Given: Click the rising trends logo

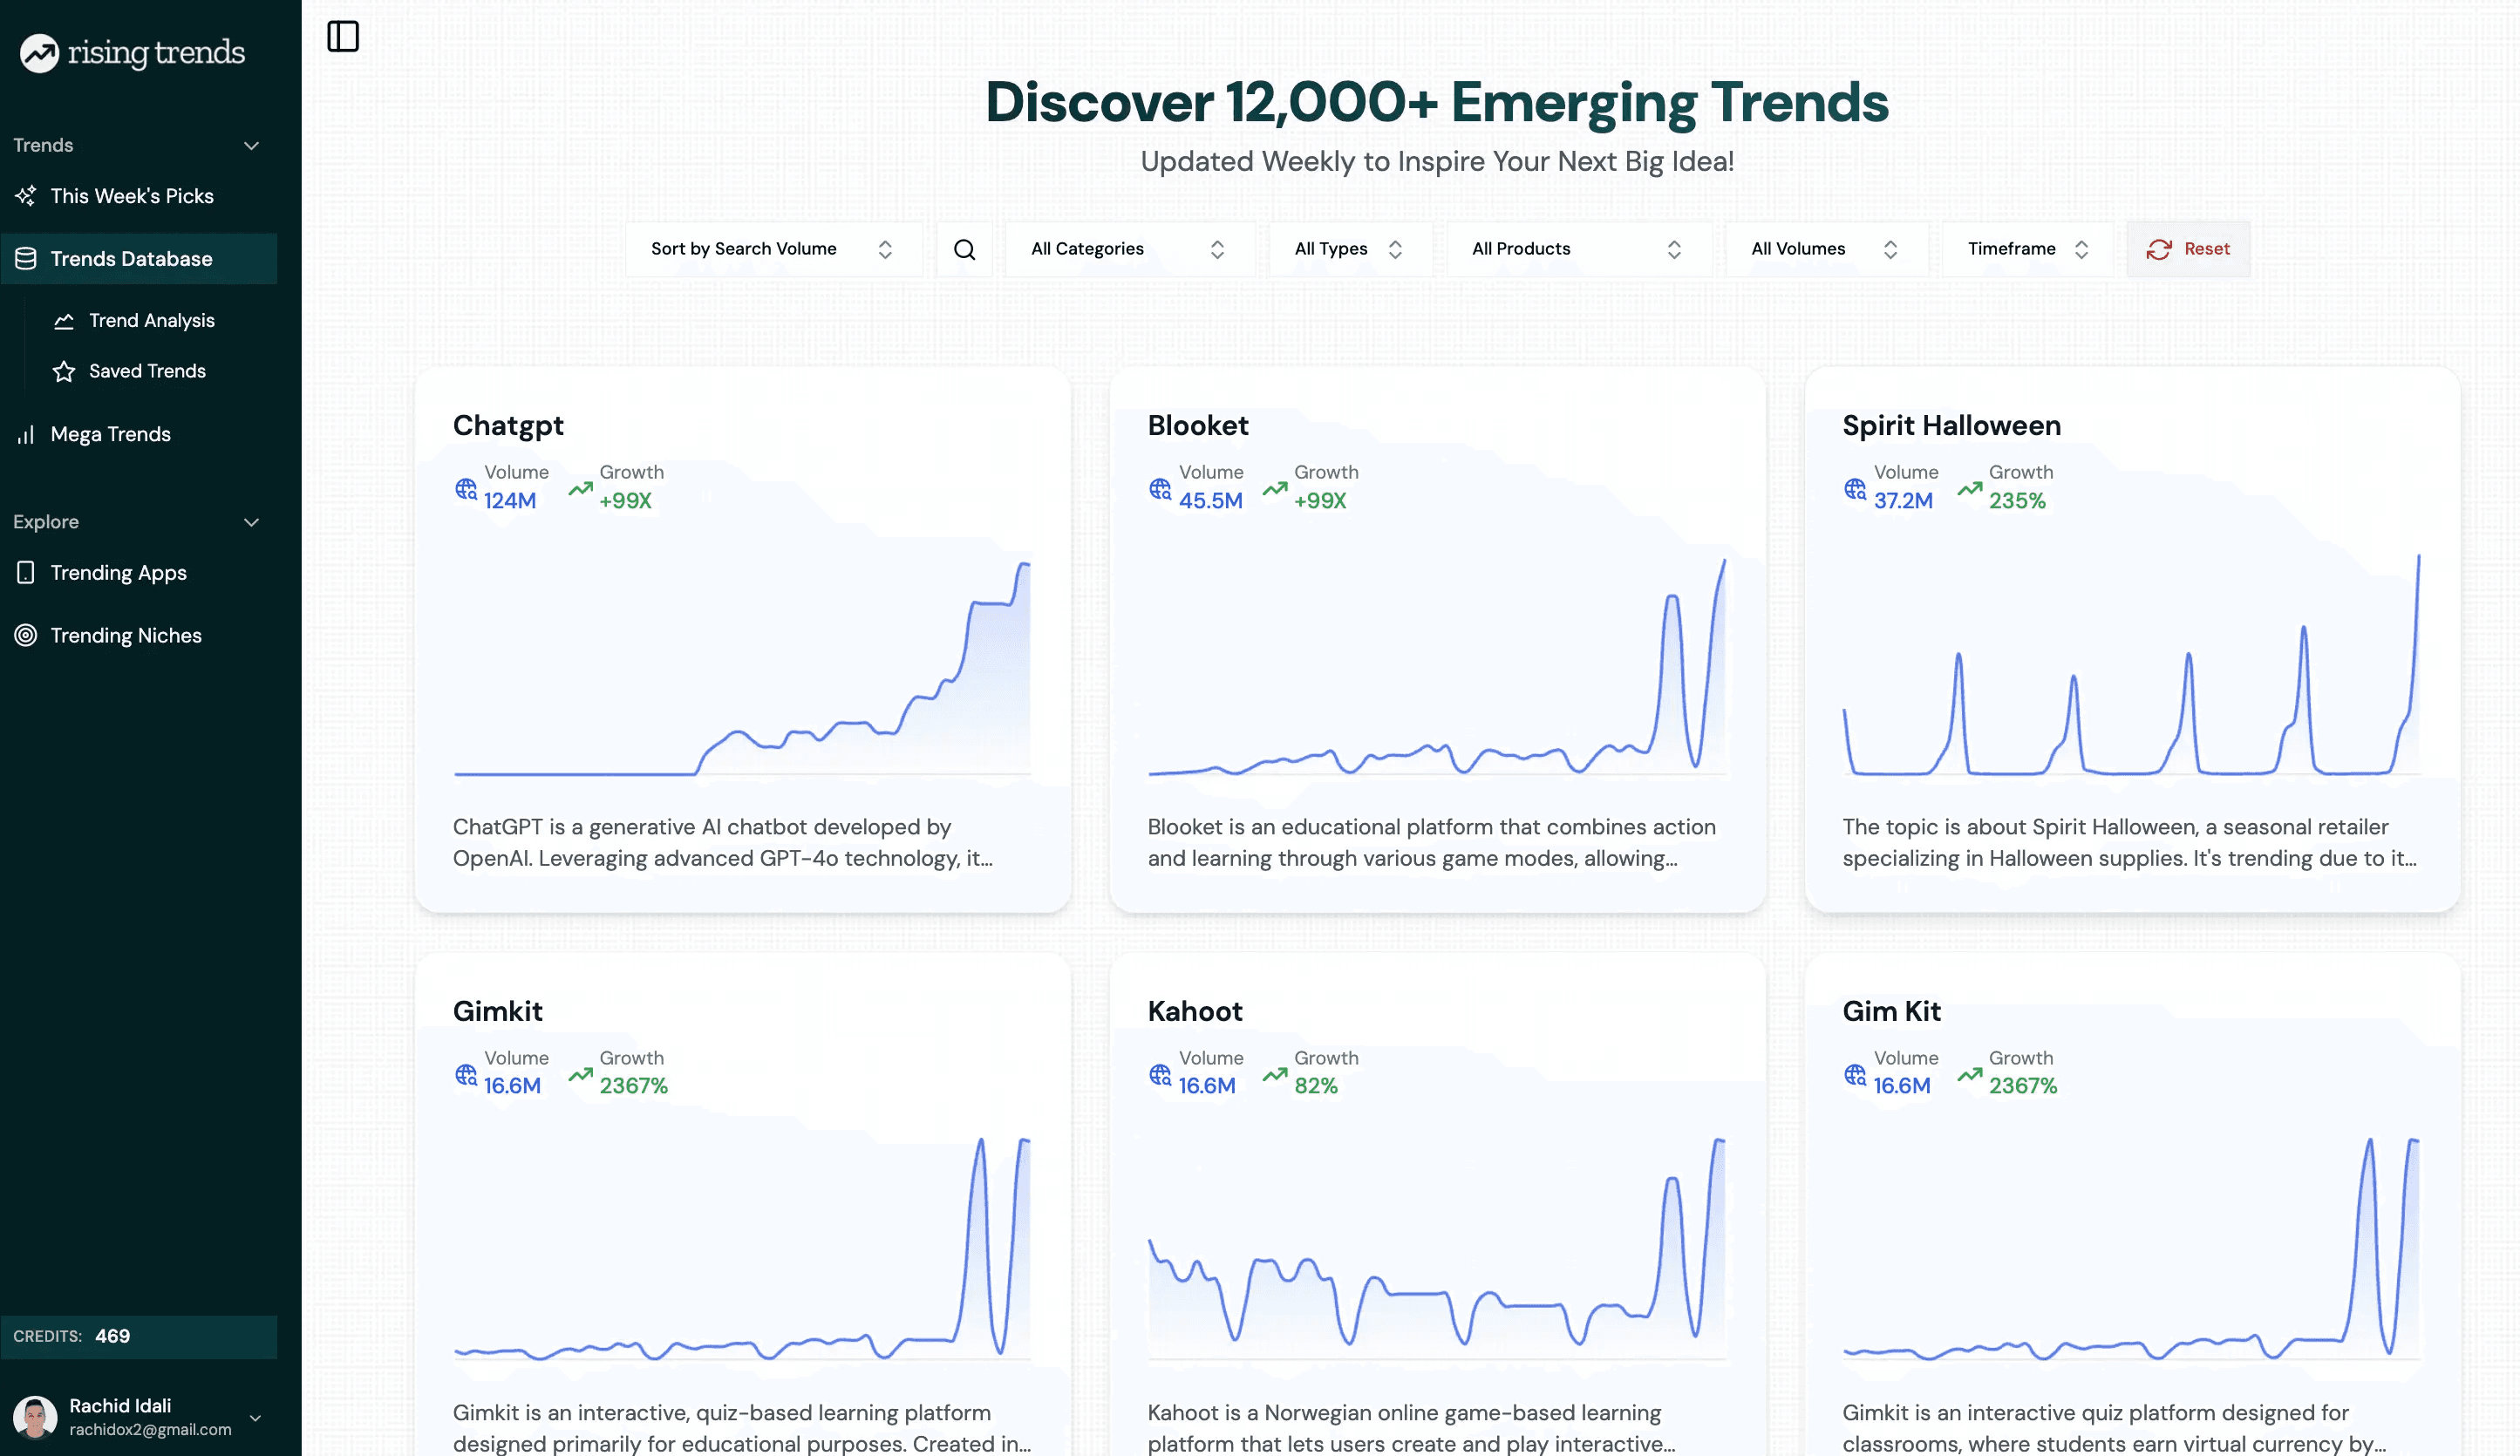Looking at the screenshot, I should coord(130,52).
